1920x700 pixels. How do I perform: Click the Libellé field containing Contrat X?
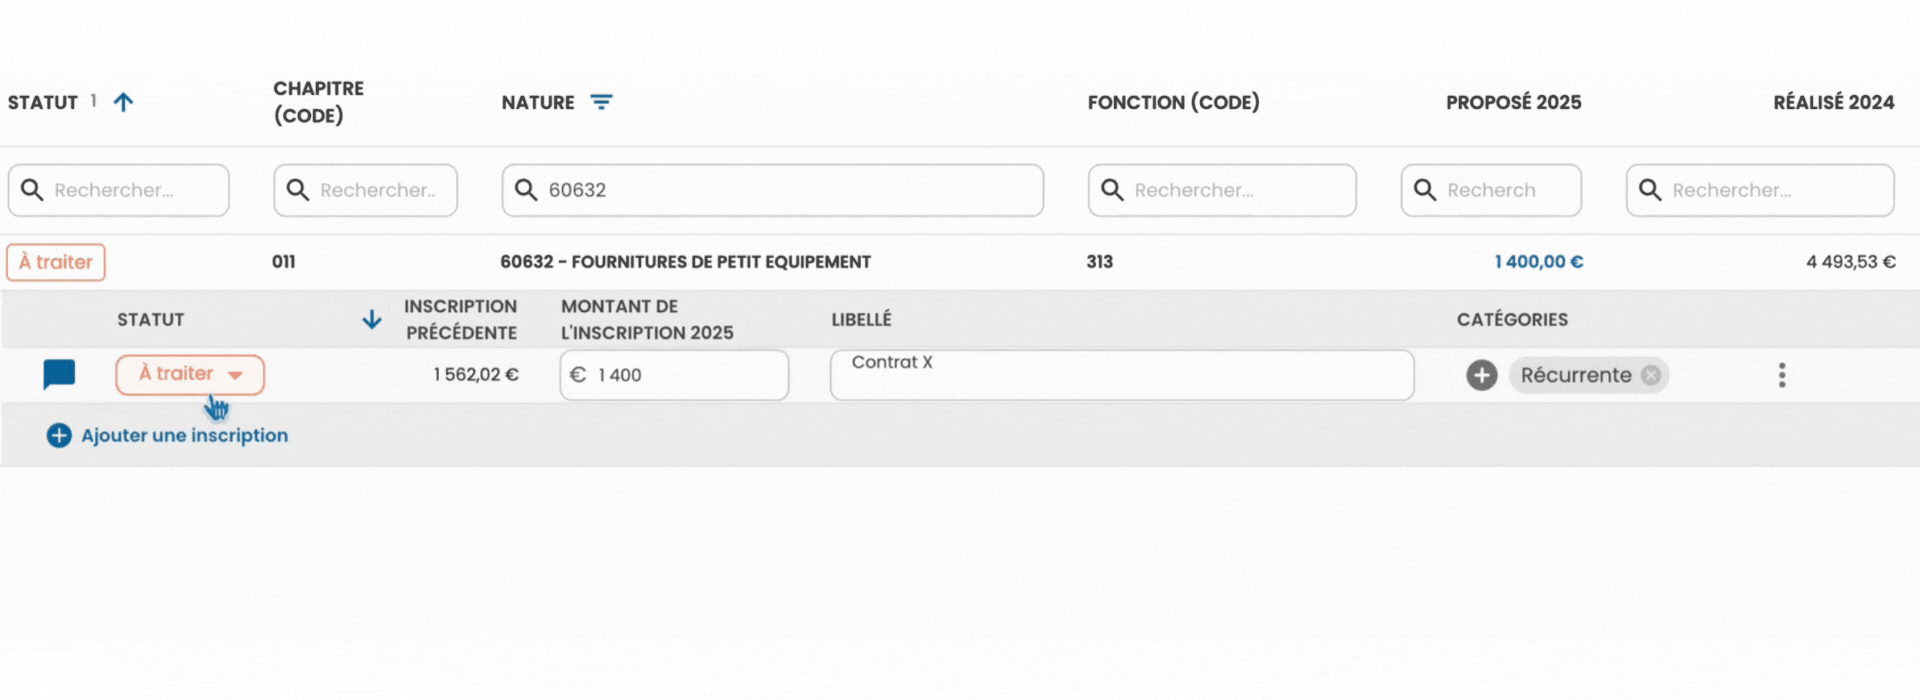click(1122, 375)
